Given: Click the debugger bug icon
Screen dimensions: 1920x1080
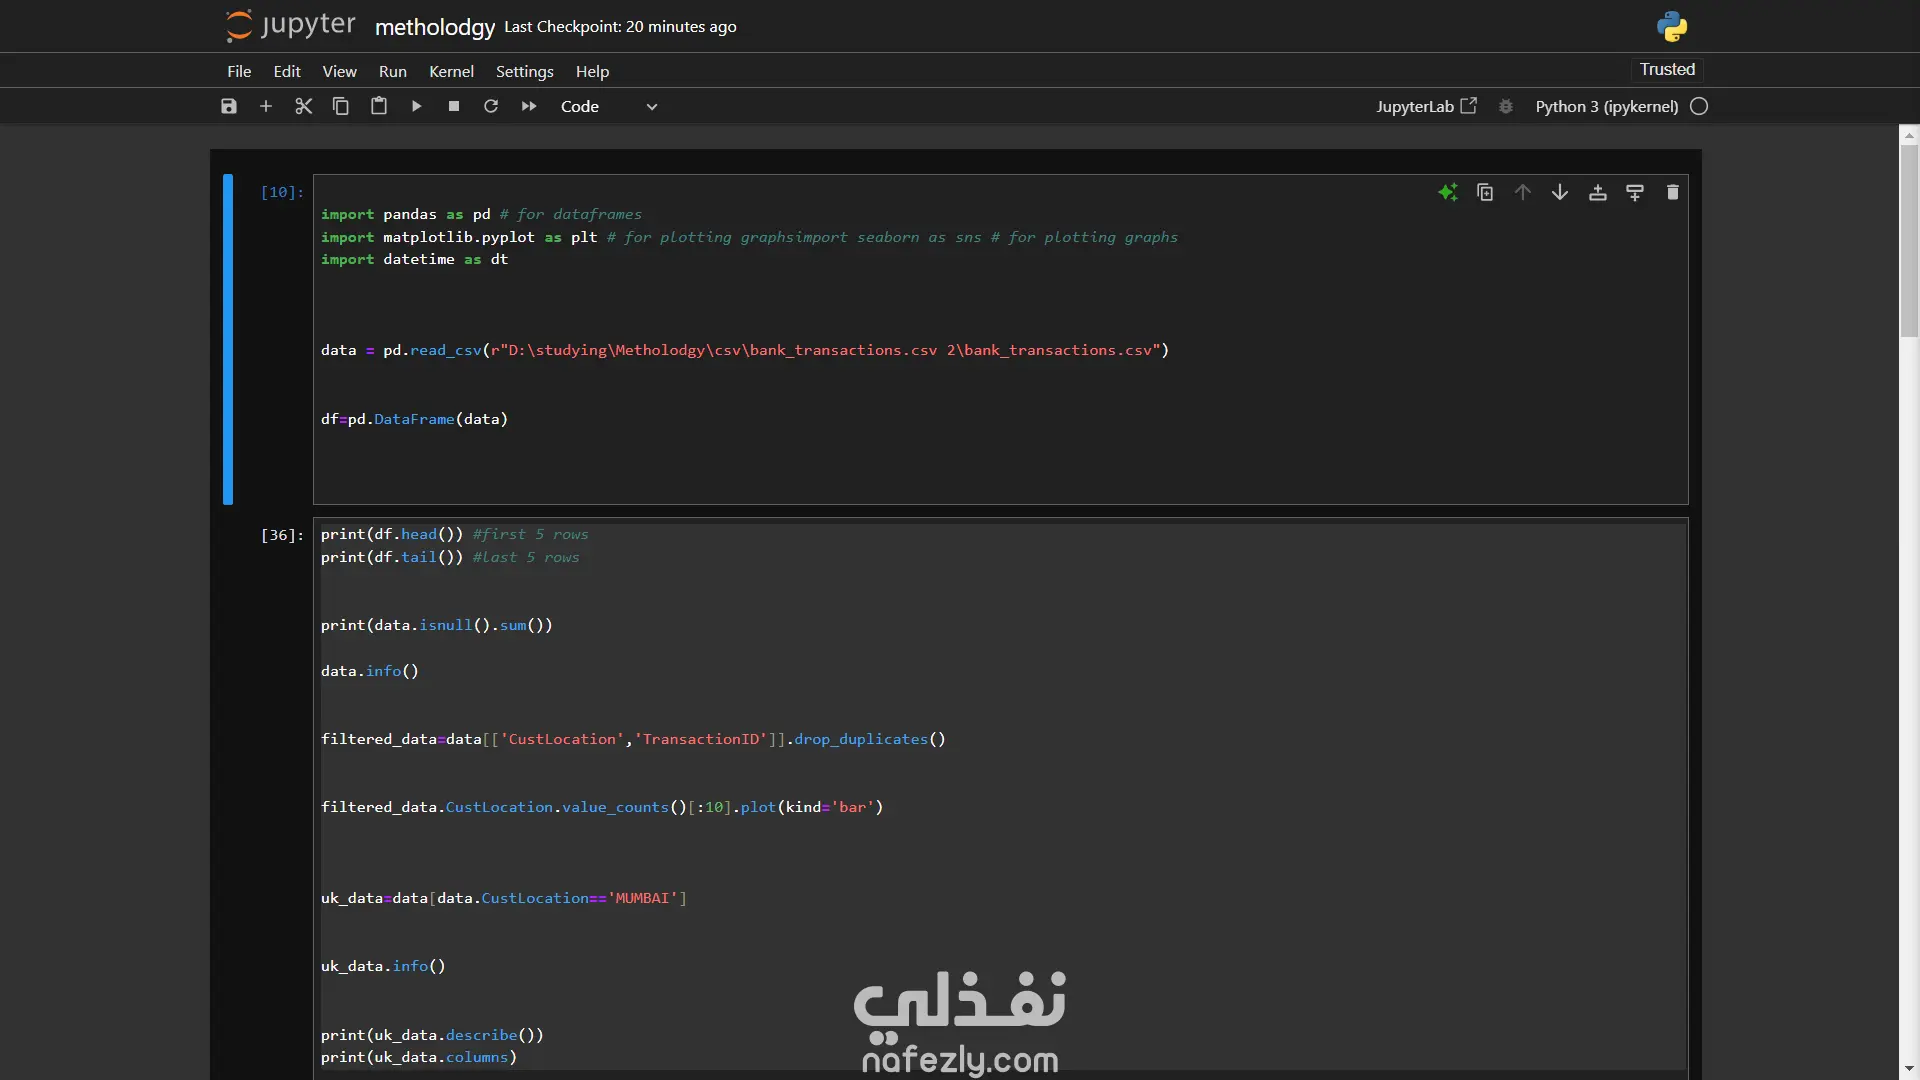Looking at the screenshot, I should point(1506,106).
